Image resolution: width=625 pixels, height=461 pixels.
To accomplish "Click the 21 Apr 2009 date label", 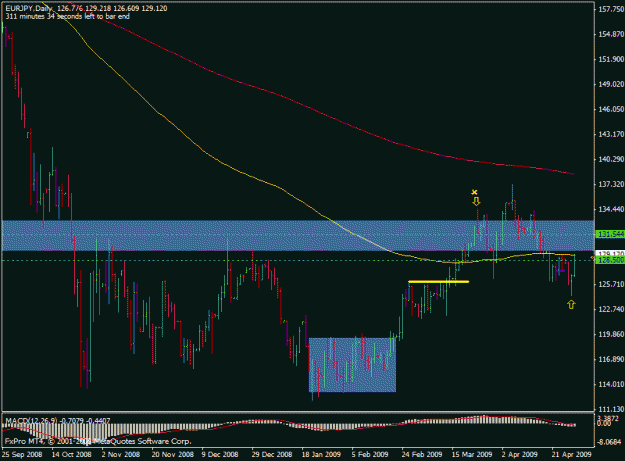I will click(x=572, y=454).
